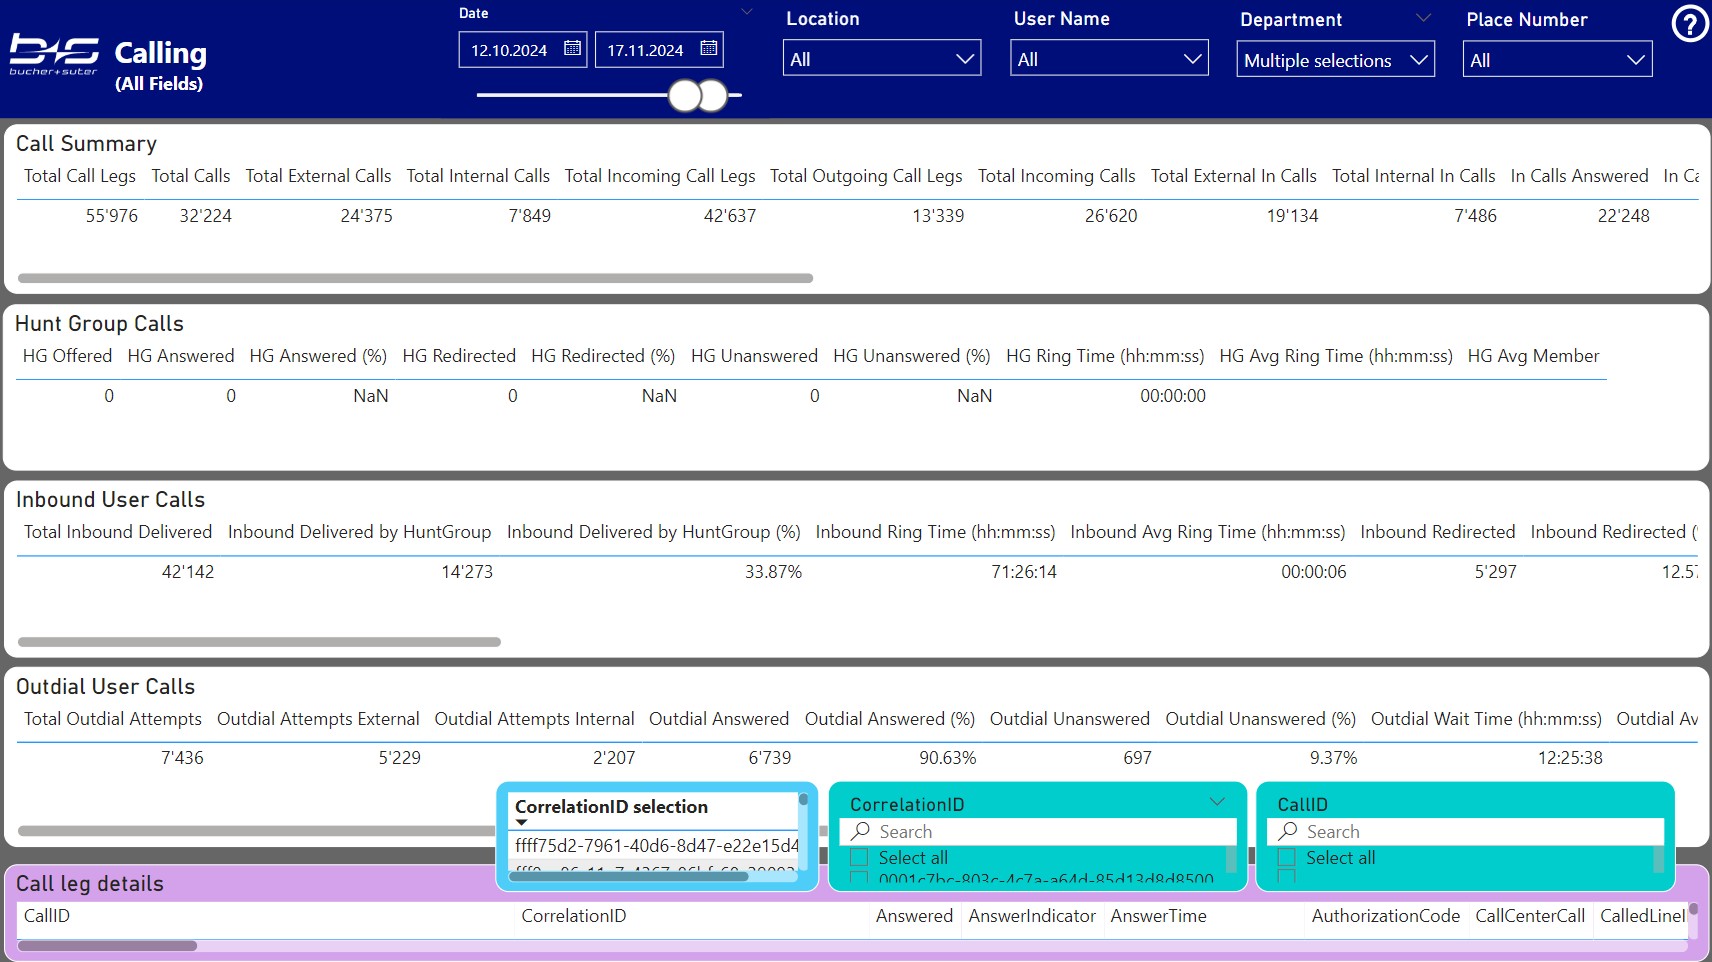
Task: Click the Total External Calls value 24'375
Action: [x=366, y=216]
